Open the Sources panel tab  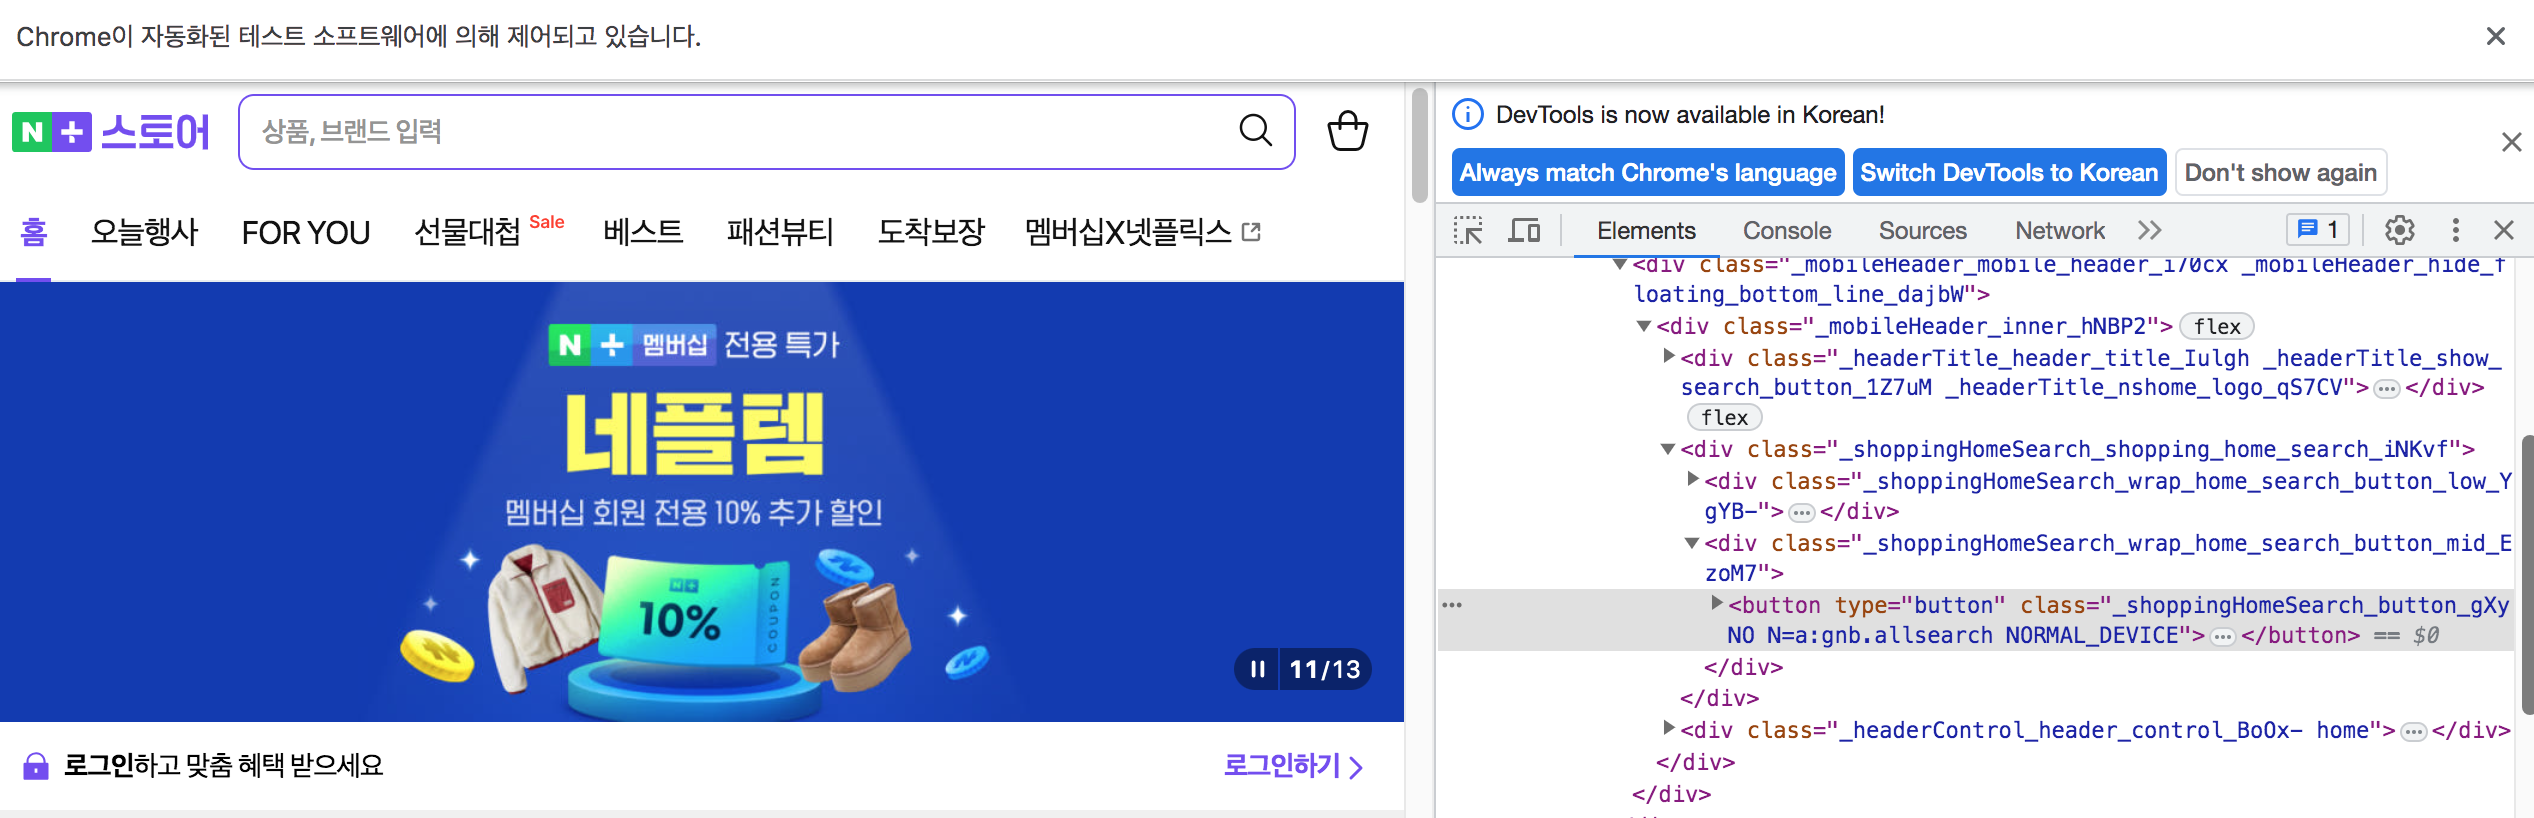(x=1922, y=231)
